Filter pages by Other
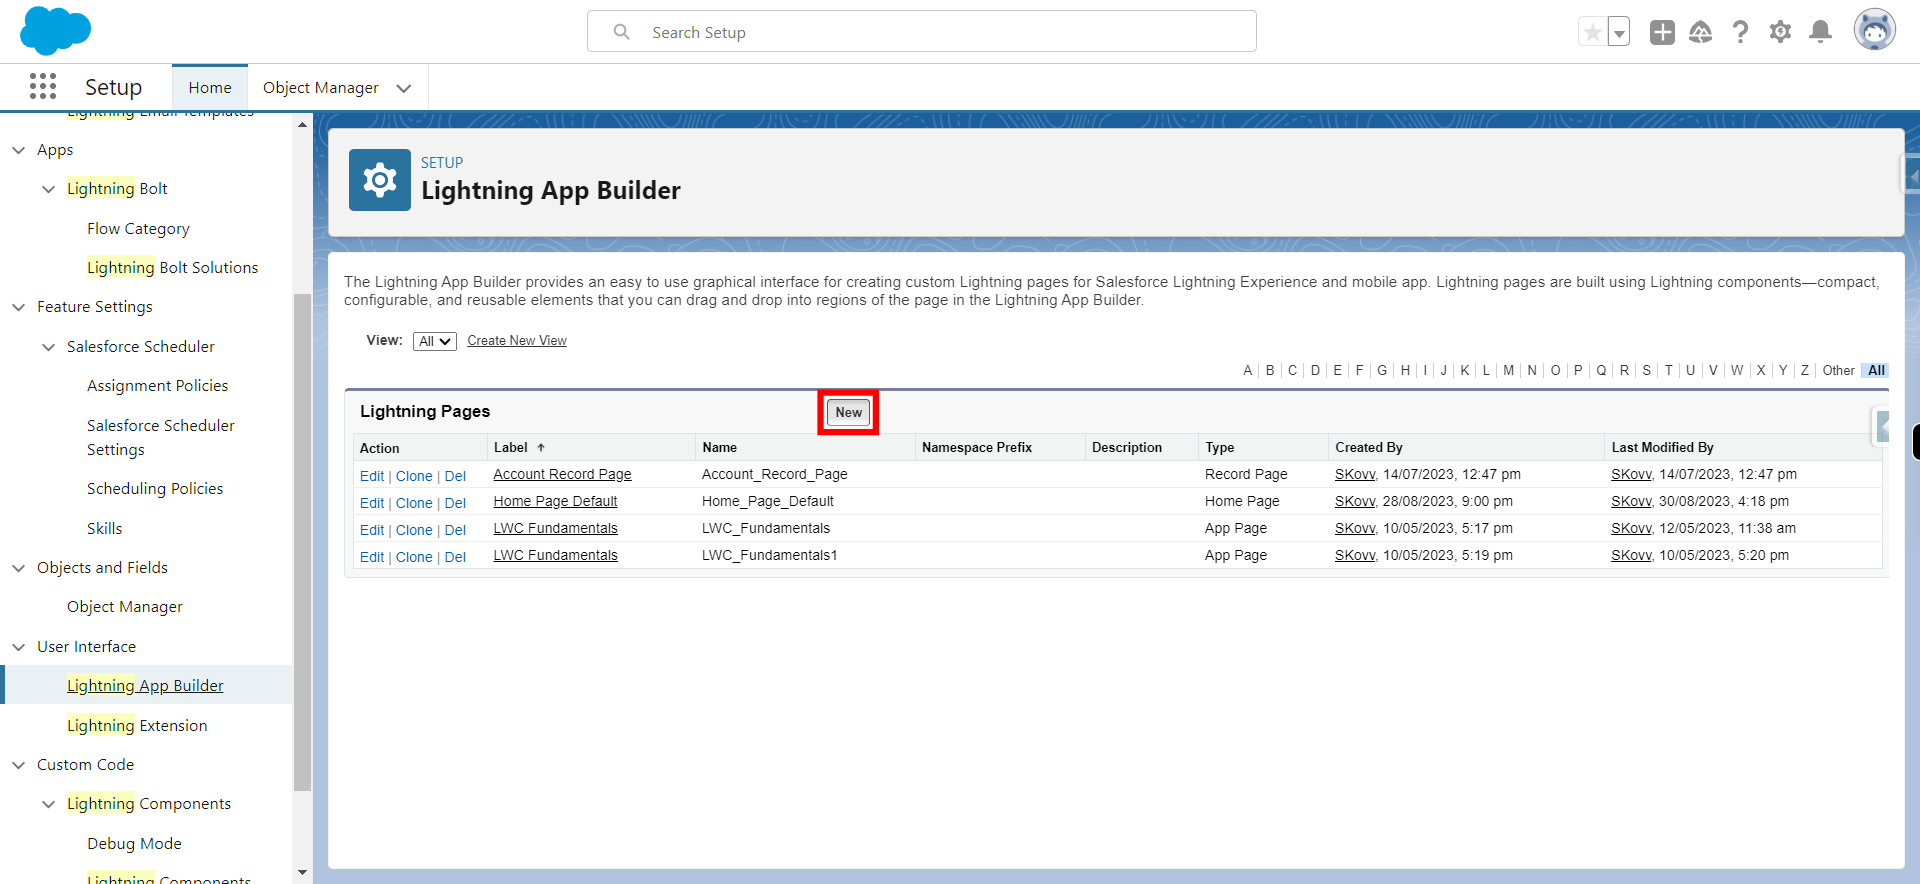Image resolution: width=1920 pixels, height=884 pixels. 1838,370
